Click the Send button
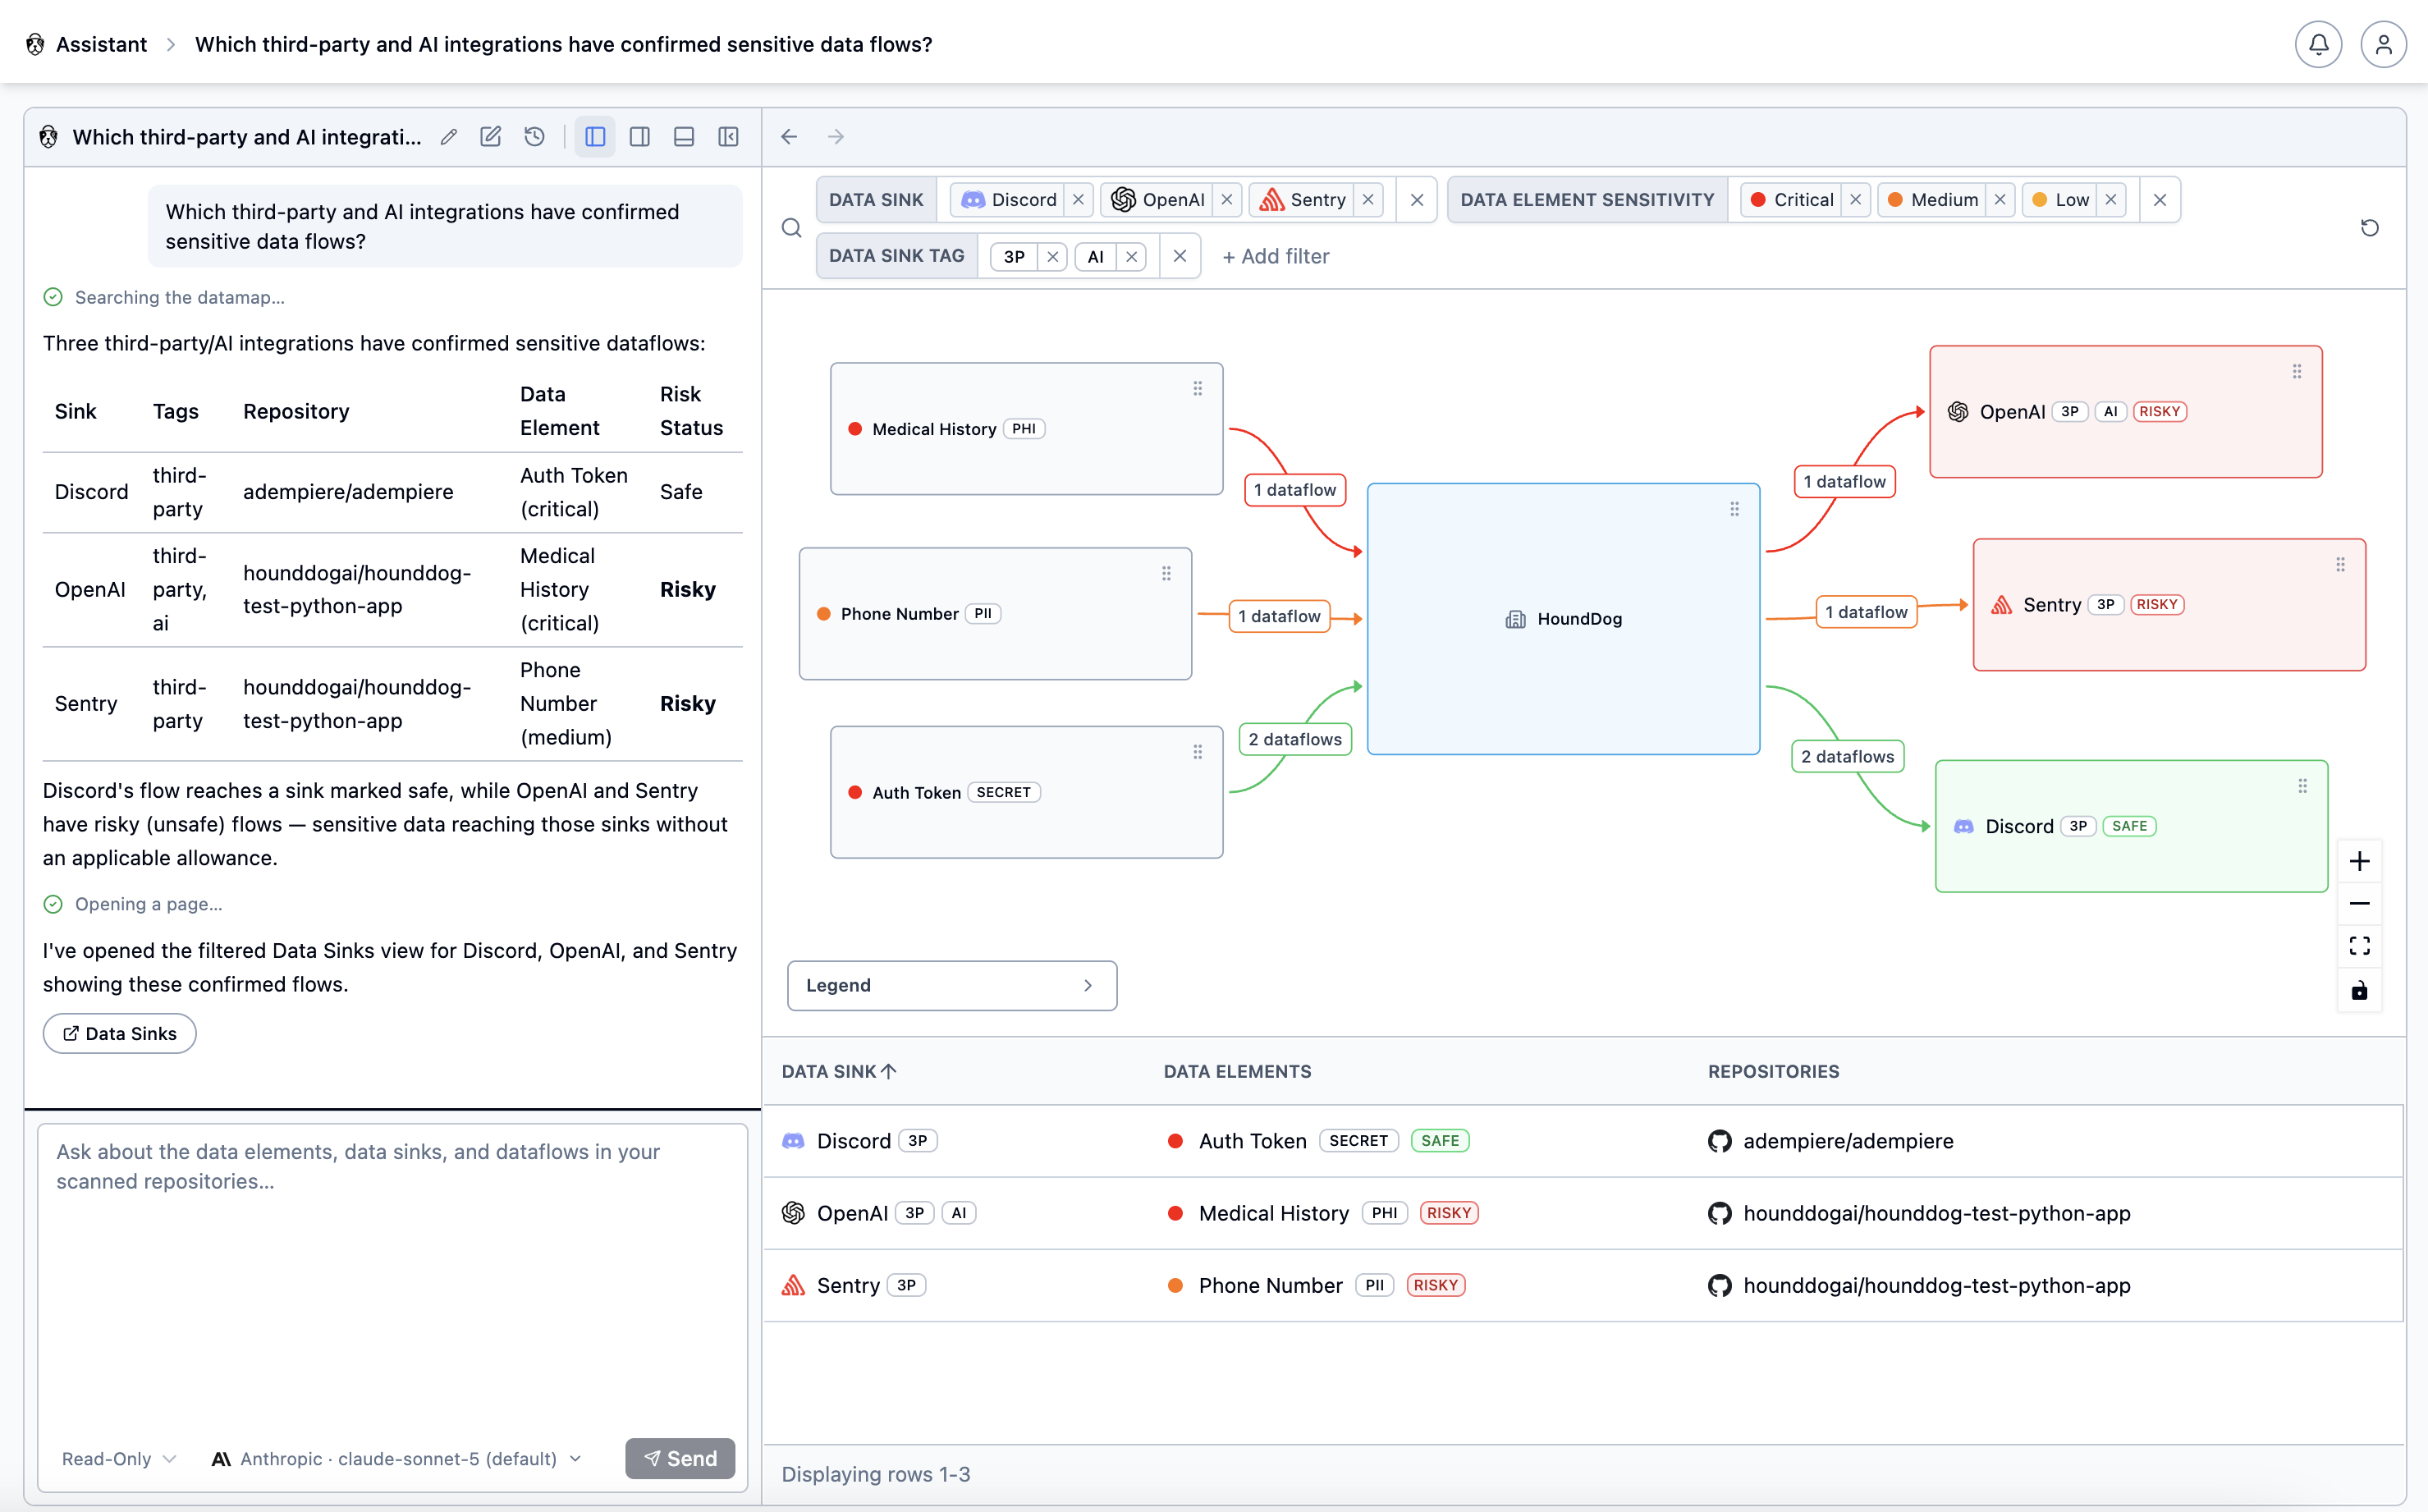Image resolution: width=2428 pixels, height=1512 pixels. [x=680, y=1458]
